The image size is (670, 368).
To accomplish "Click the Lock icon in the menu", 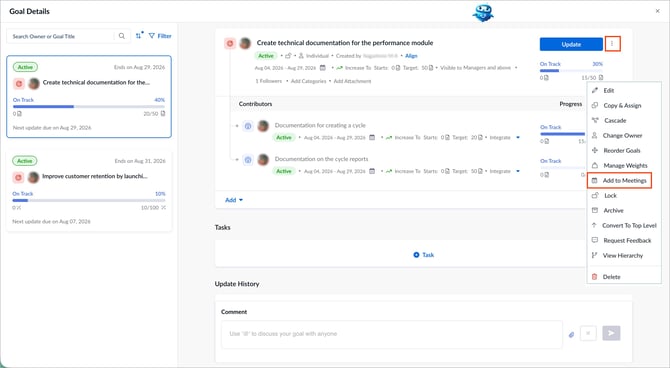I will pos(595,195).
